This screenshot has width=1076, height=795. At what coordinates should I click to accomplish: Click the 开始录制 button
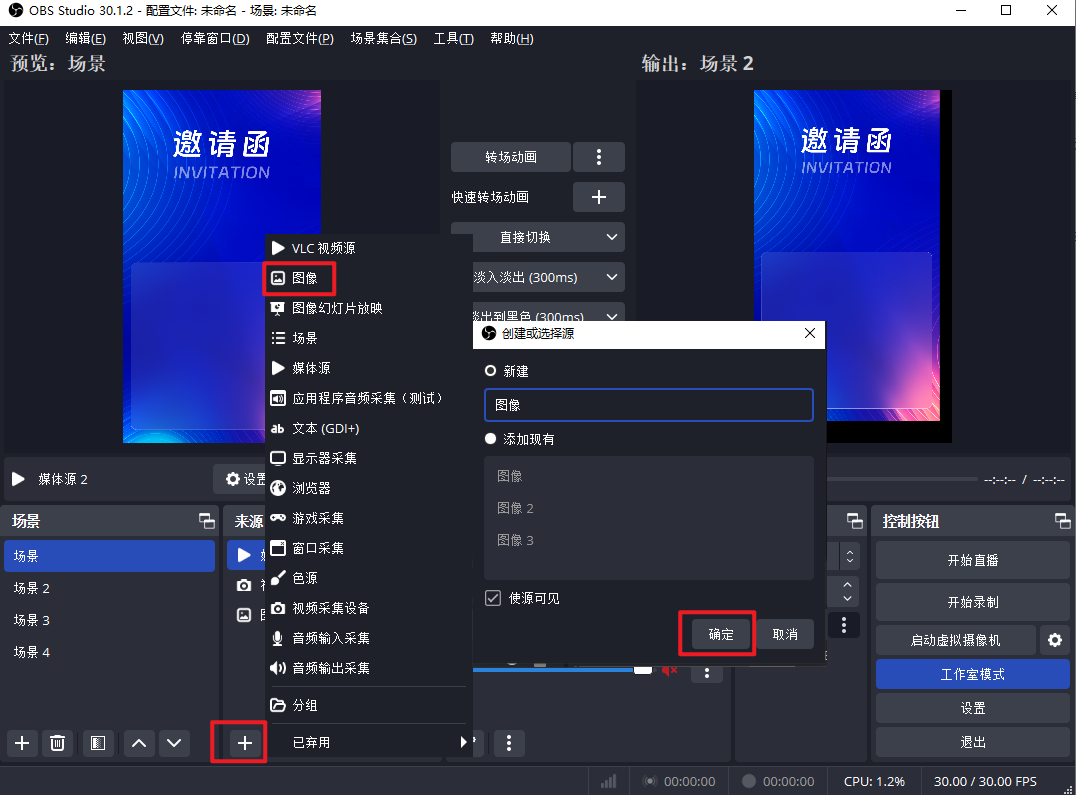[x=972, y=602]
